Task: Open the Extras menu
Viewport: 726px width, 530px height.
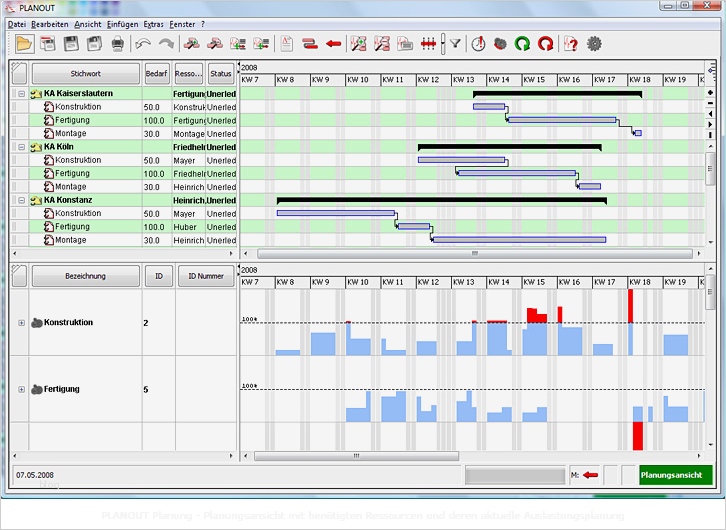Action: click(153, 24)
